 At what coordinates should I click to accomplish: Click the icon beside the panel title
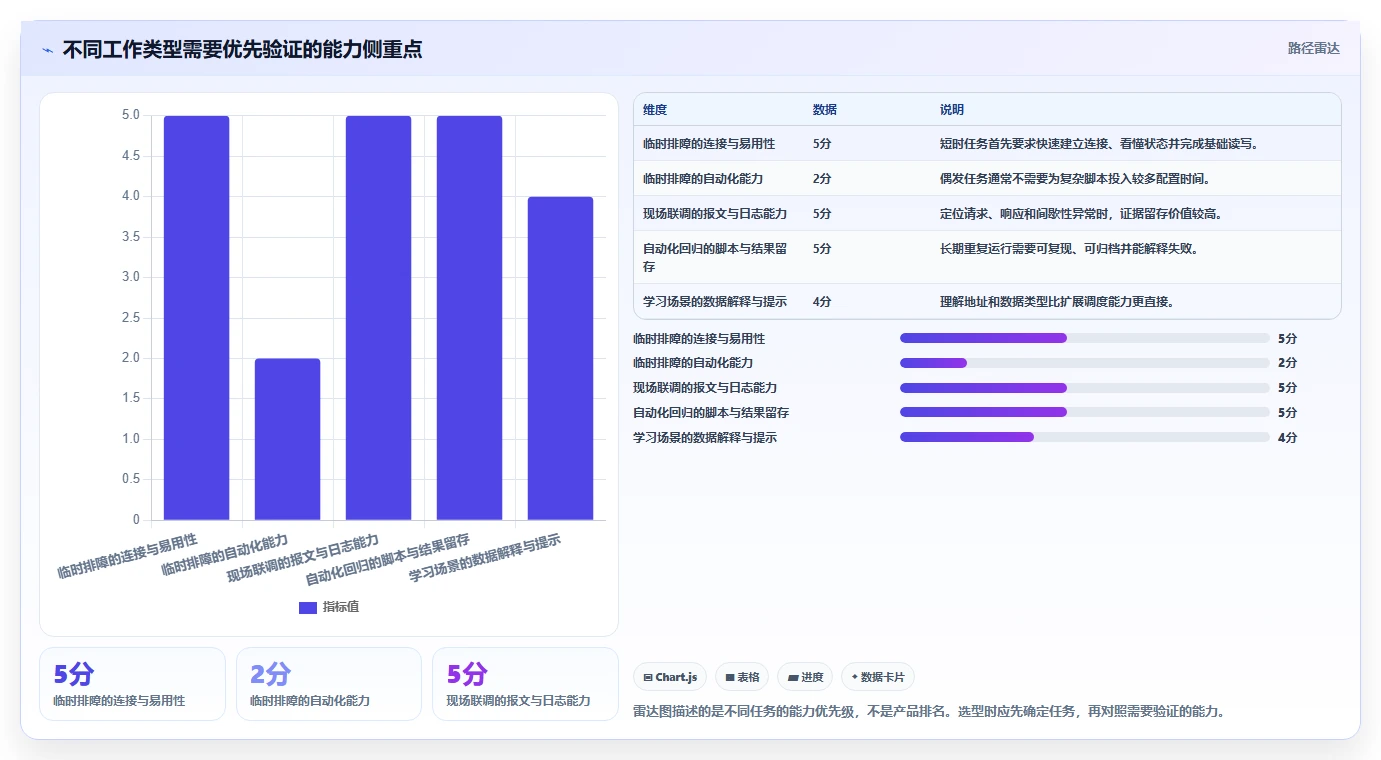[47, 49]
